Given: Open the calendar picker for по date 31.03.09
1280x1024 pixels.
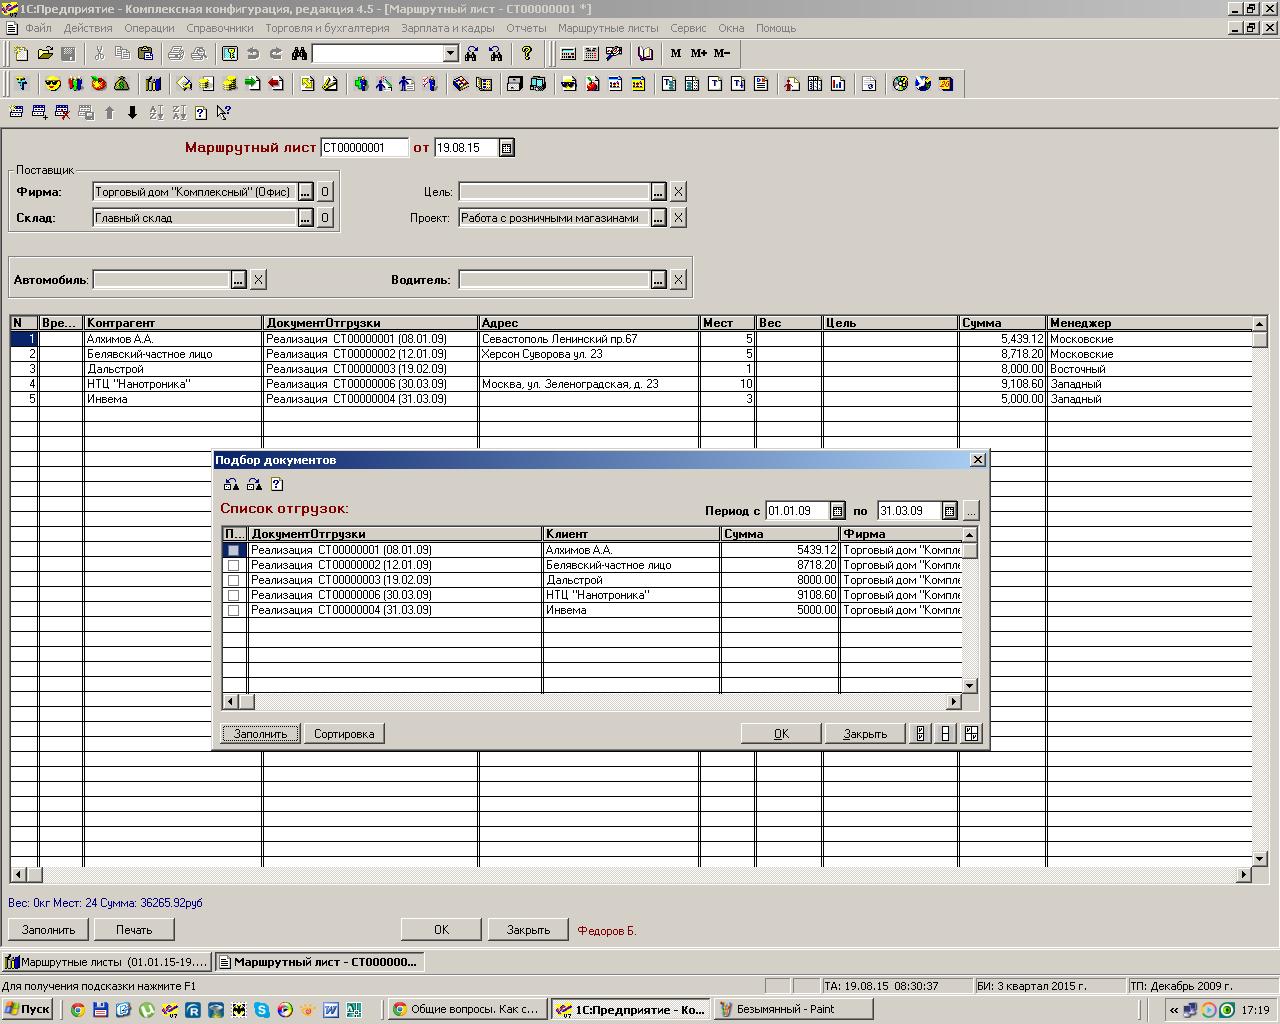Looking at the screenshot, I should tap(950, 511).
